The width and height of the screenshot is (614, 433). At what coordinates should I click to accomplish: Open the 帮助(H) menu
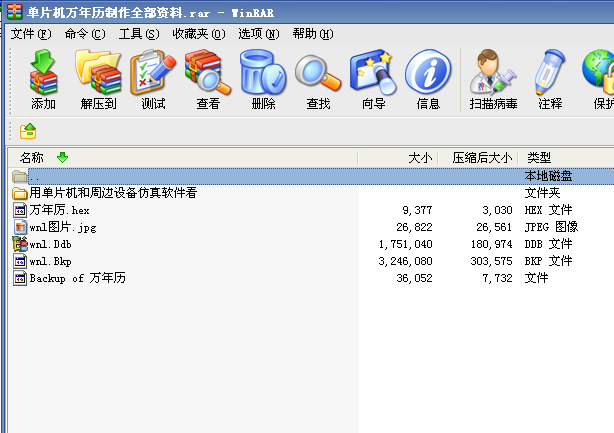313,34
